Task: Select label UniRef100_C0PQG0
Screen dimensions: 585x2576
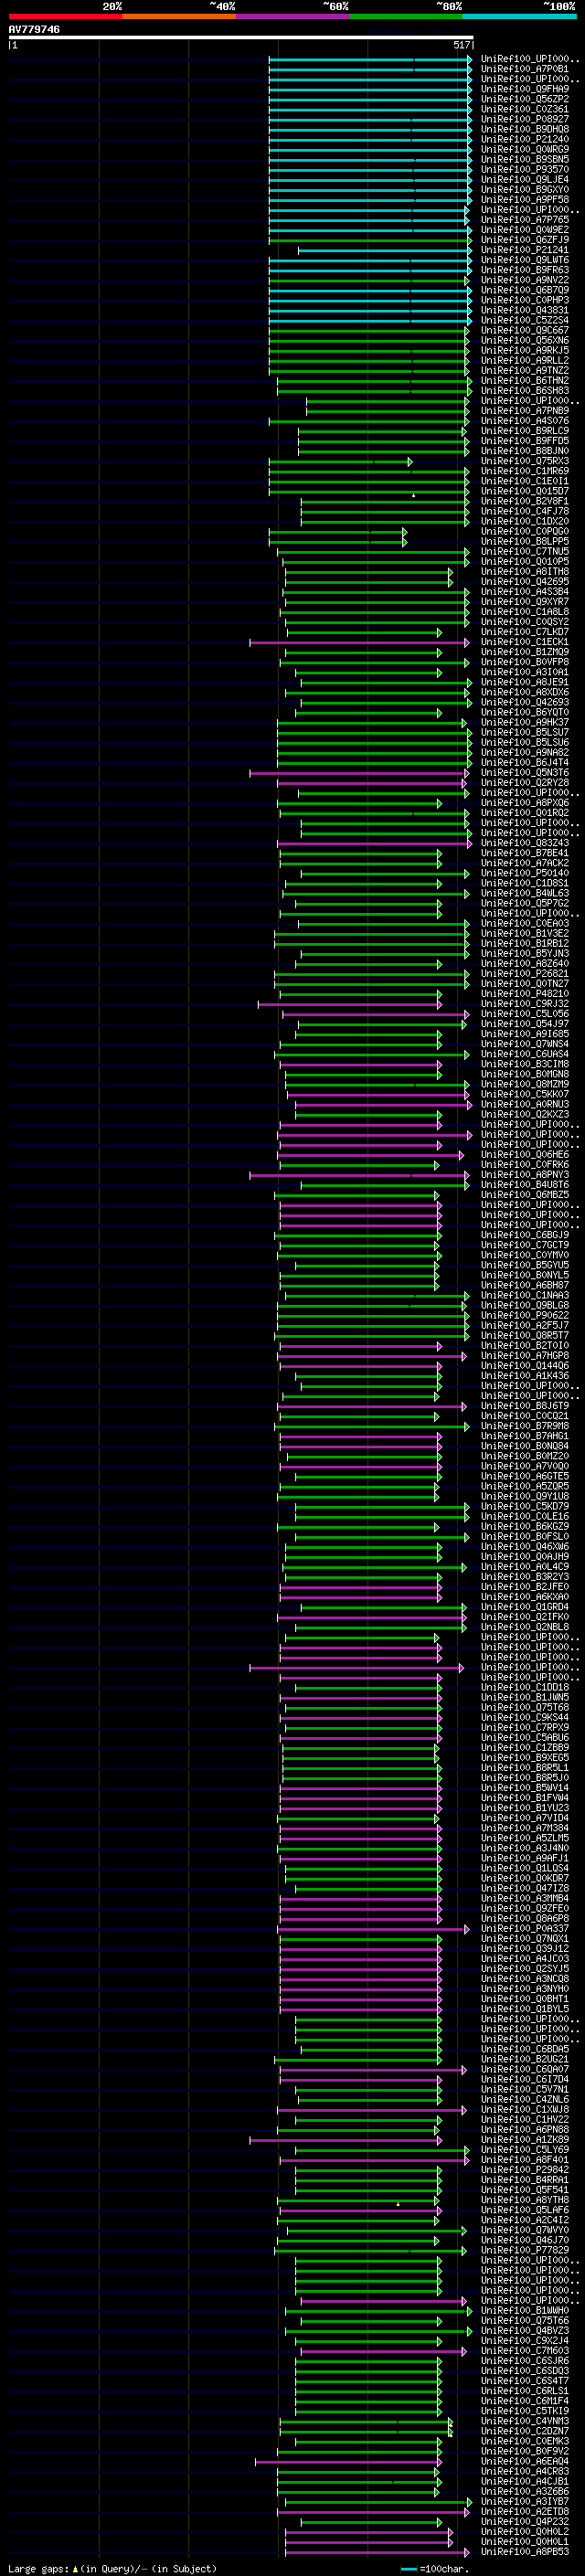Action: [x=524, y=531]
